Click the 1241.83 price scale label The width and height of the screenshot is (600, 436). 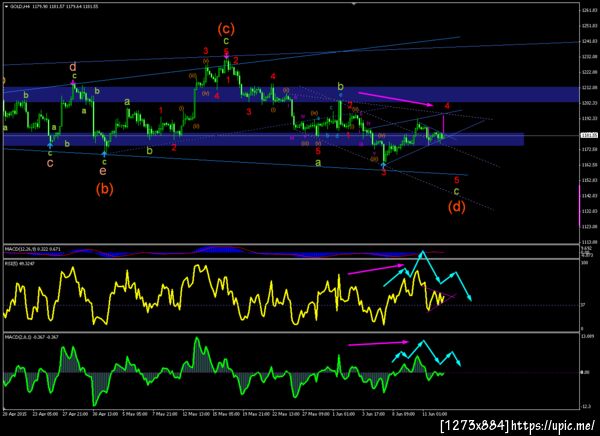coord(587,41)
